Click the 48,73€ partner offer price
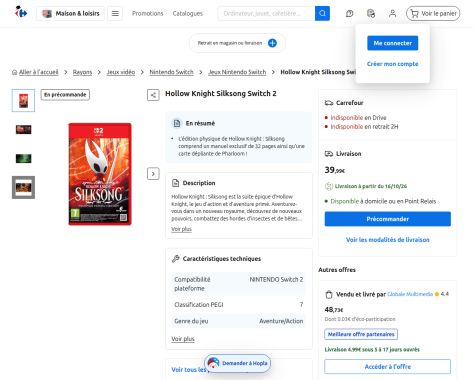This screenshot has width=475, height=380. [x=334, y=310]
